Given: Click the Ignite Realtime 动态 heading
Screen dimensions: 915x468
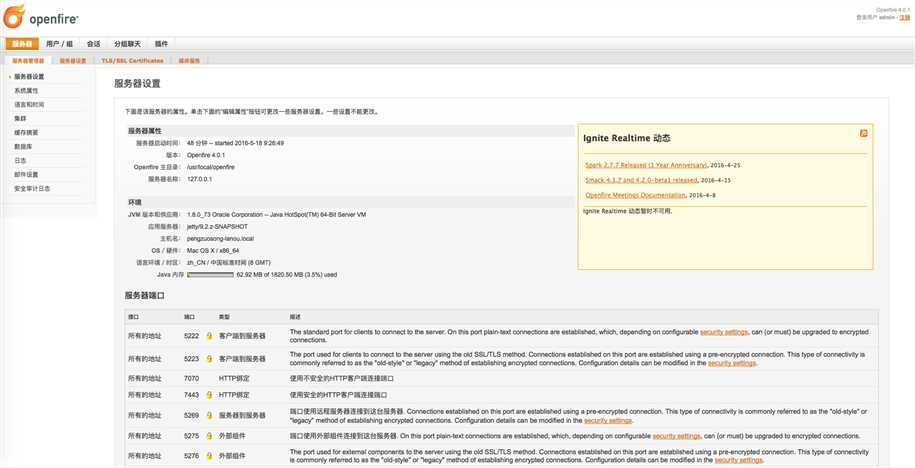Looking at the screenshot, I should pos(627,138).
